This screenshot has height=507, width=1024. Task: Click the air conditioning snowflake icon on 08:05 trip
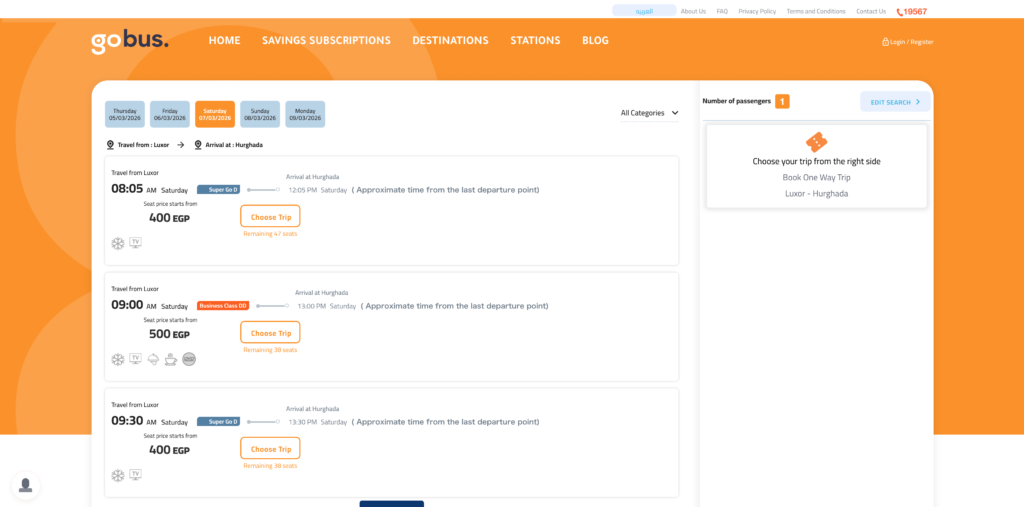pyautogui.click(x=118, y=243)
